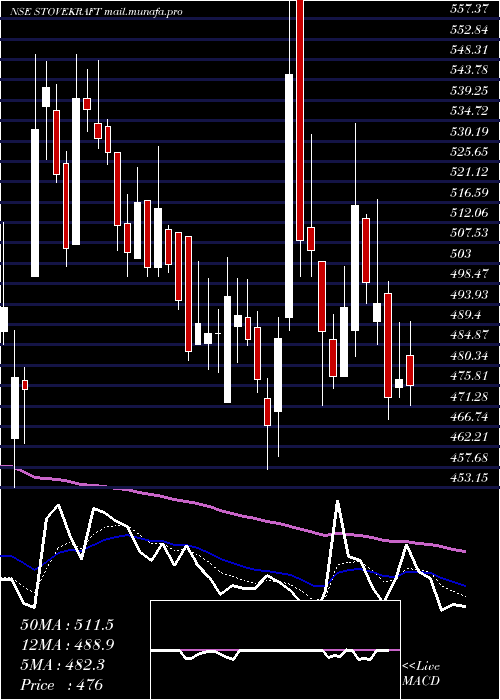Select the 489.4 price axis label
Screen dimensions: 500x700
(466, 315)
